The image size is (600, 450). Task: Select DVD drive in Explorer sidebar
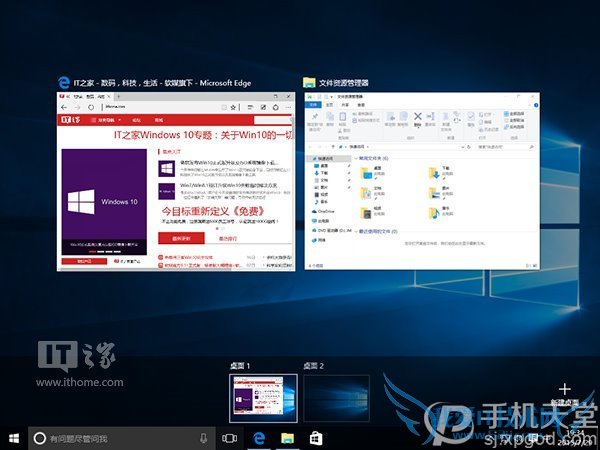point(331,230)
